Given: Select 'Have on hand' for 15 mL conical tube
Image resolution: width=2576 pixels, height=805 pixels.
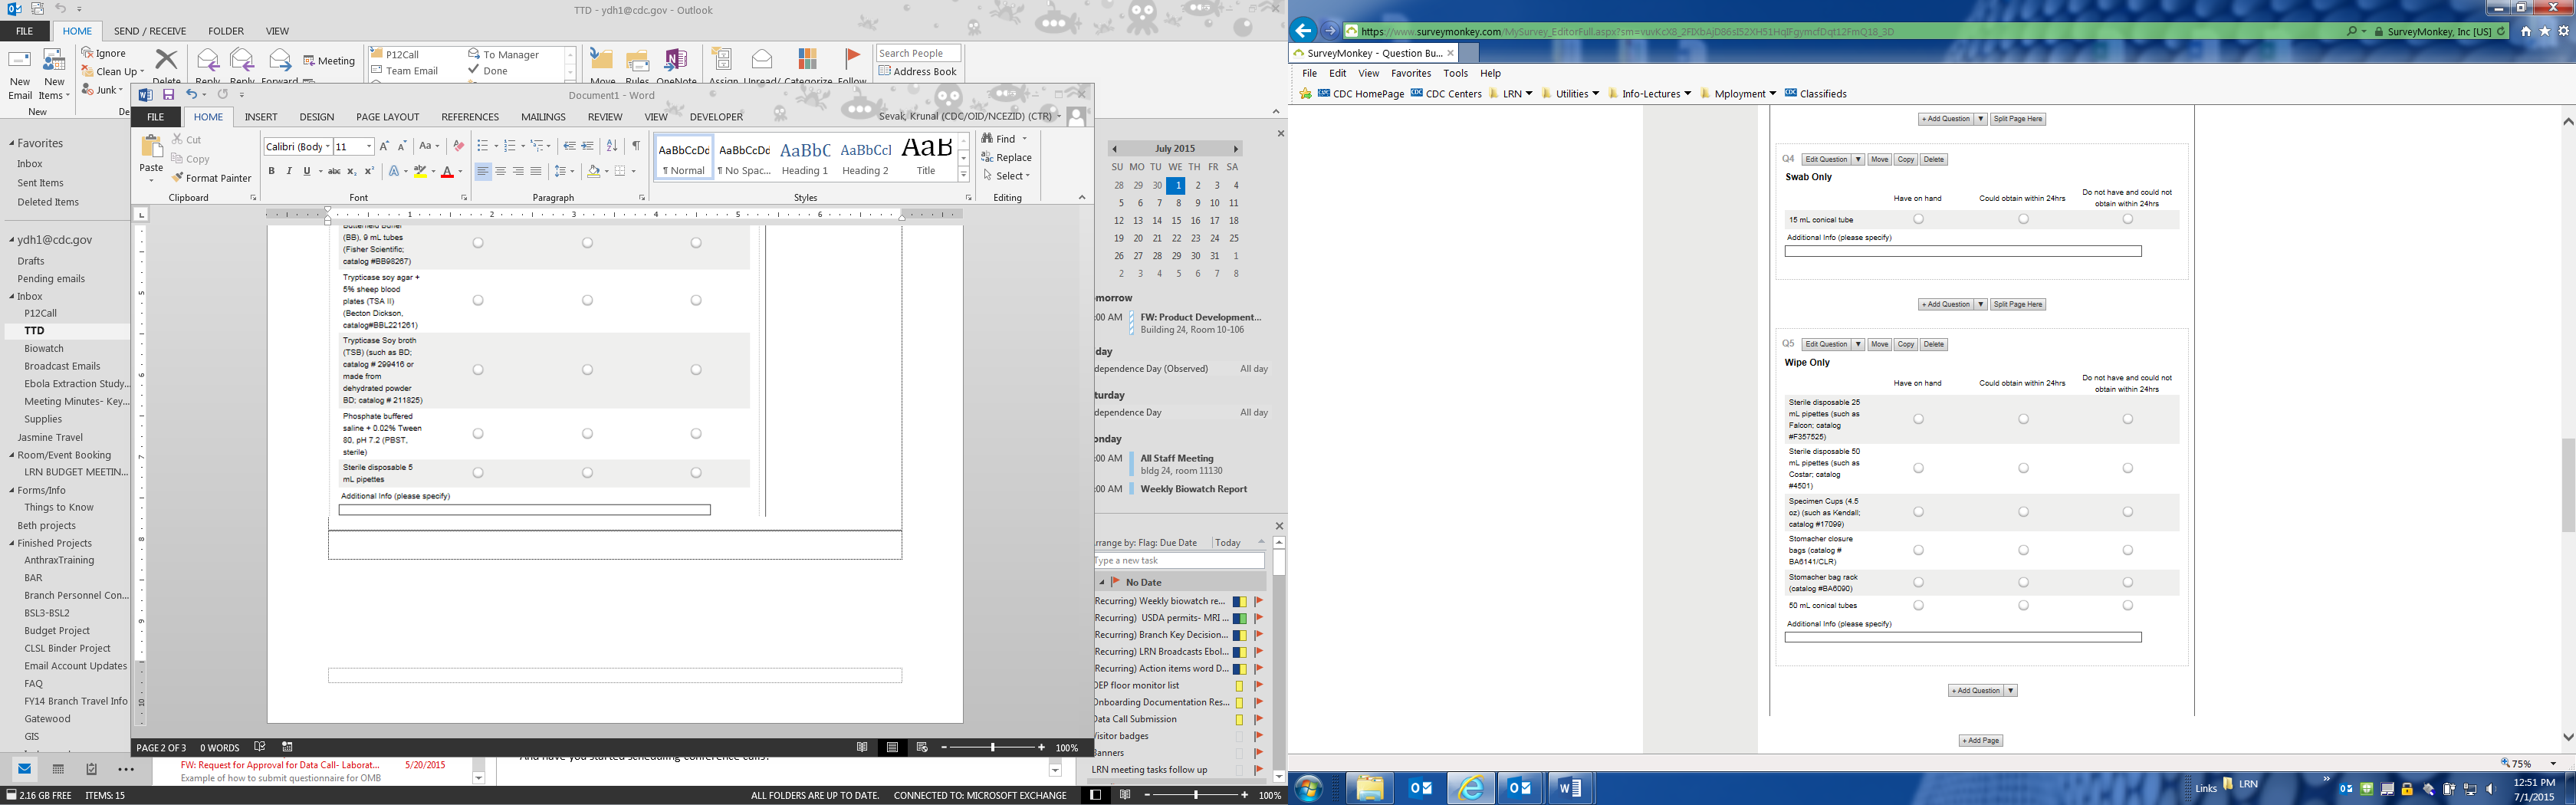Looking at the screenshot, I should coord(1918,219).
